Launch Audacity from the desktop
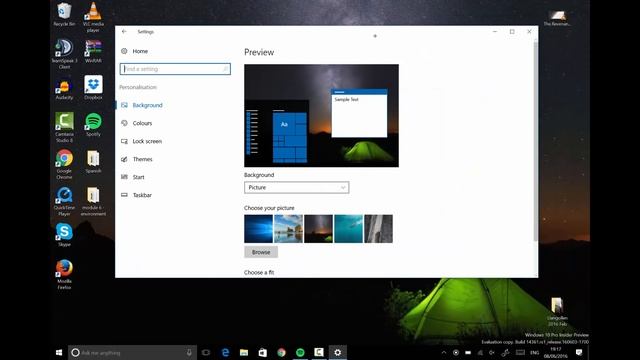 (x=64, y=89)
